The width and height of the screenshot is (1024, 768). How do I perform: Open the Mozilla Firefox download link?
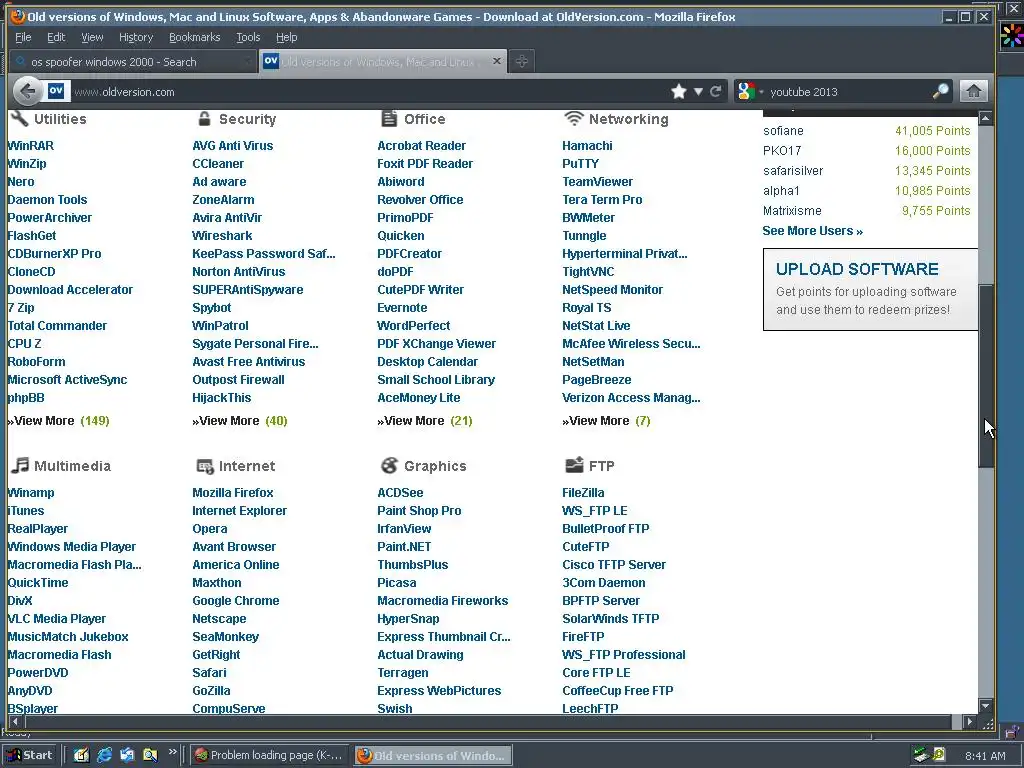coord(232,492)
